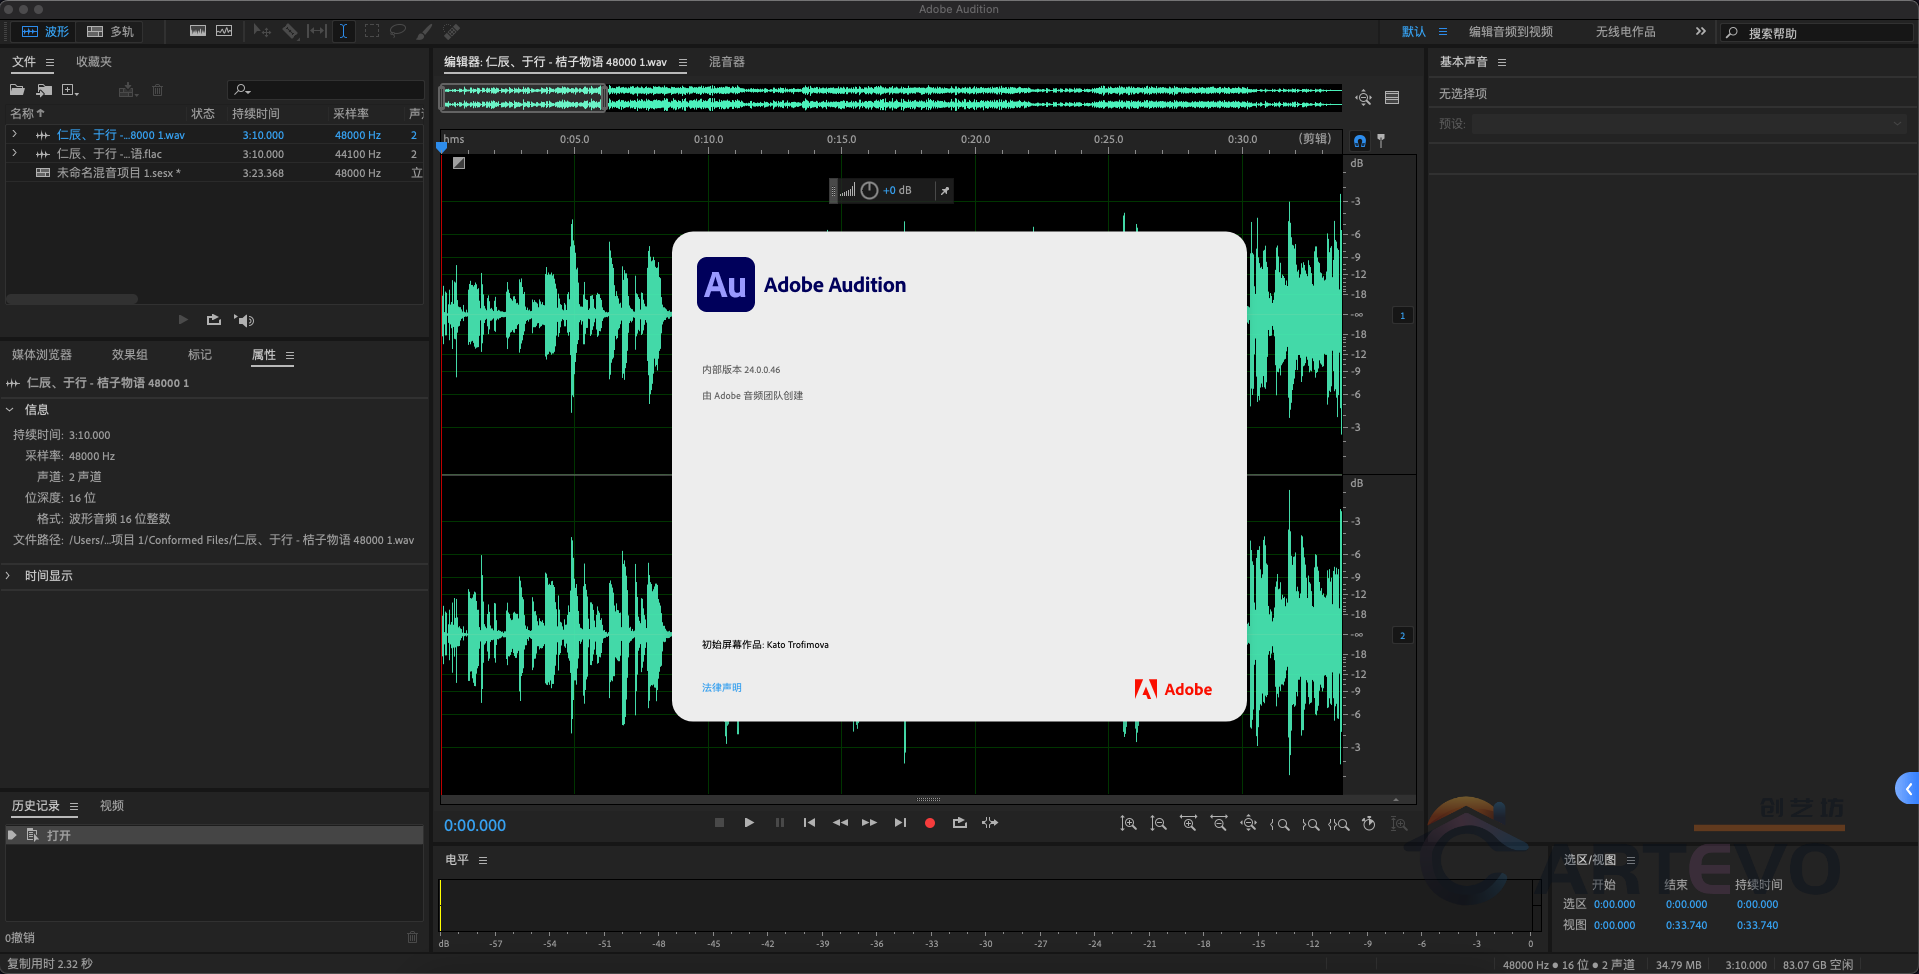Click Zoom Out Full icon in zoom bar
Image resolution: width=1919 pixels, height=974 pixels.
(1249, 824)
